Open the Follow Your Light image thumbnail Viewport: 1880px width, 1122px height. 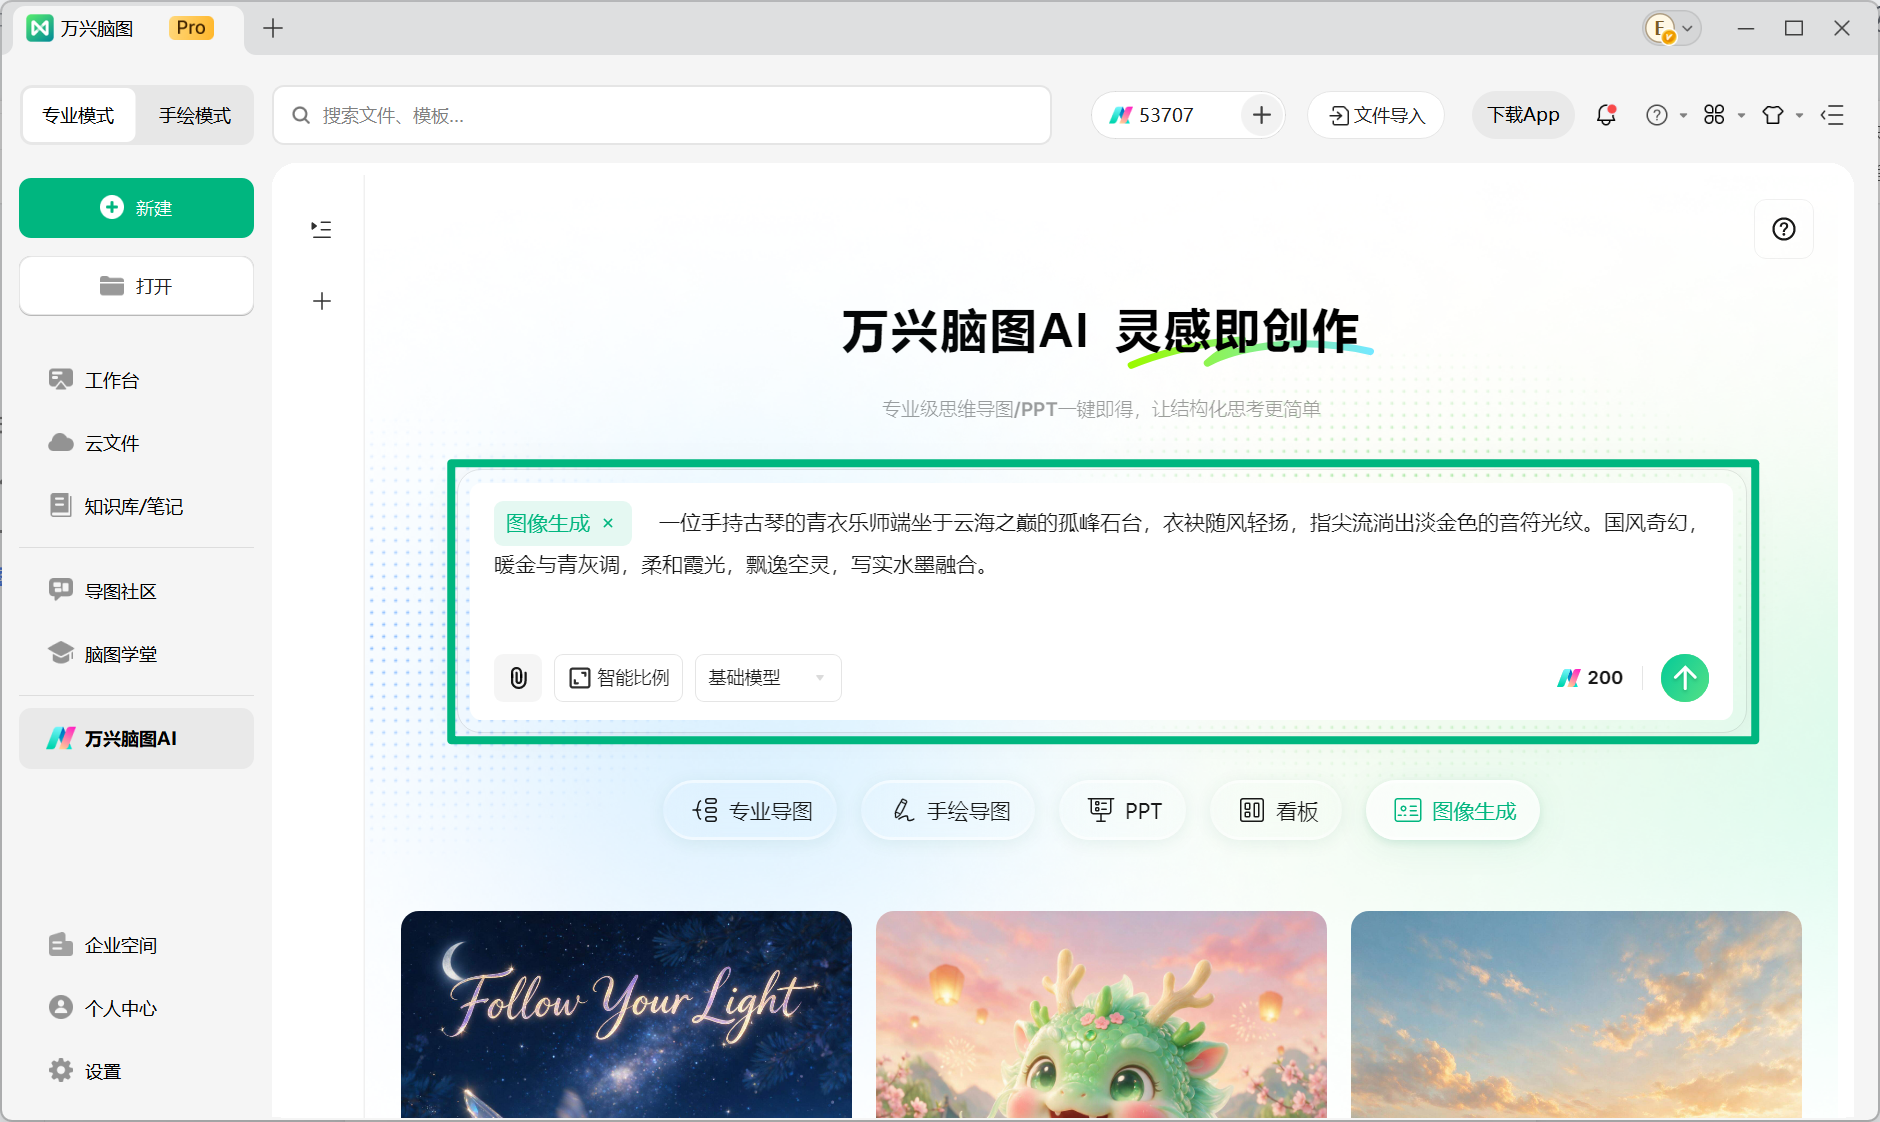tap(626, 1014)
